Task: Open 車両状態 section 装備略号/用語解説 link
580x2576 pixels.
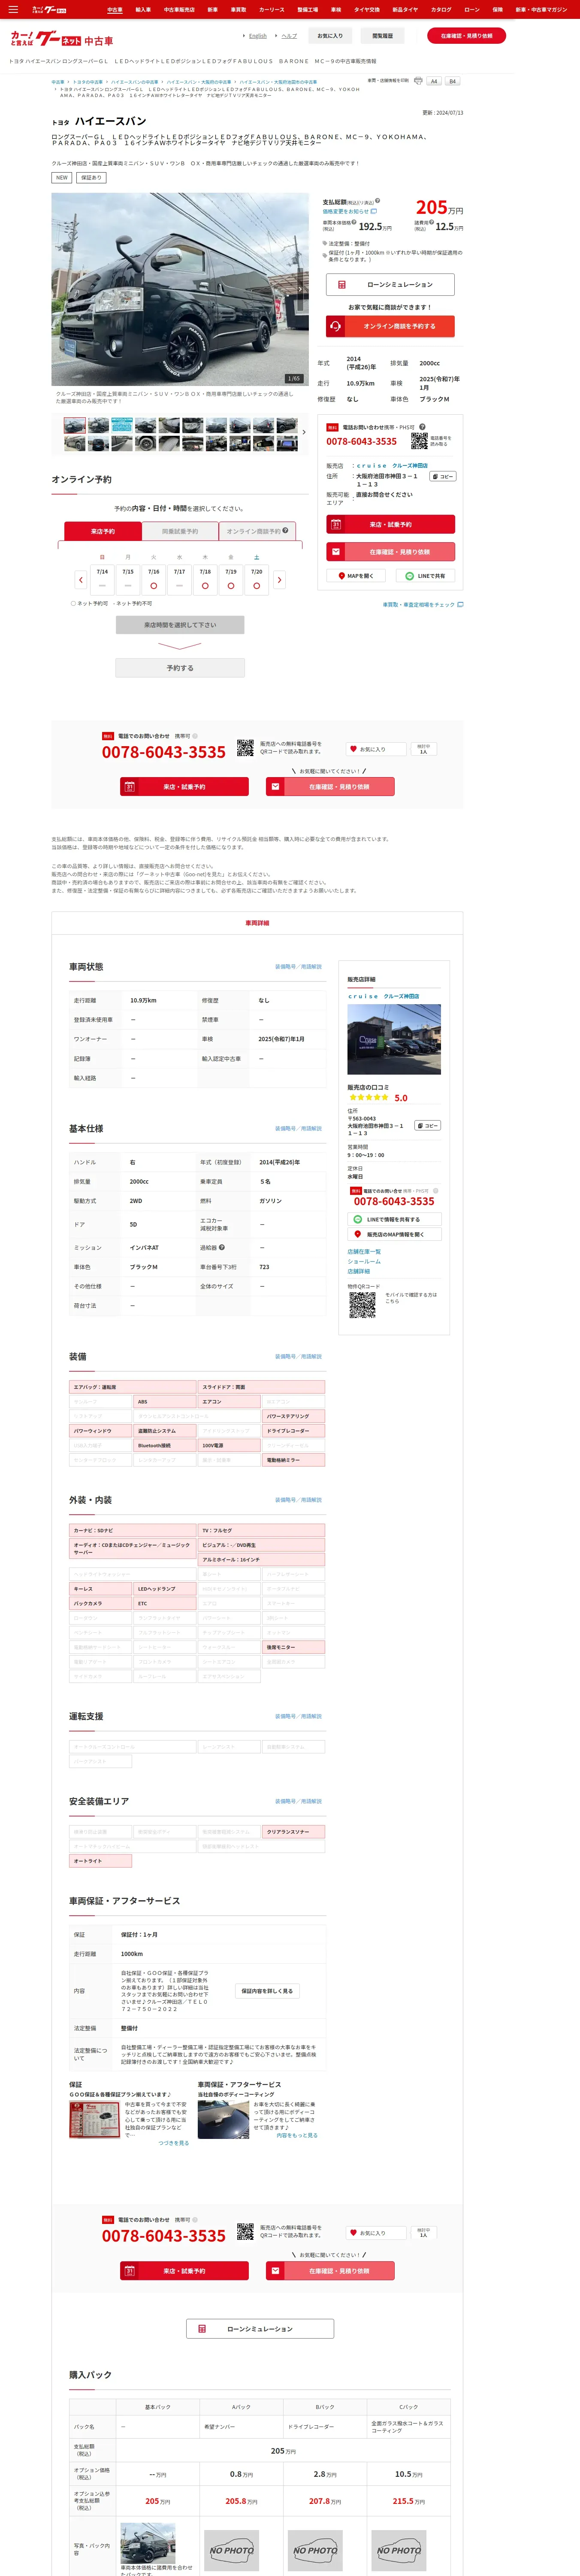Action: (299, 967)
